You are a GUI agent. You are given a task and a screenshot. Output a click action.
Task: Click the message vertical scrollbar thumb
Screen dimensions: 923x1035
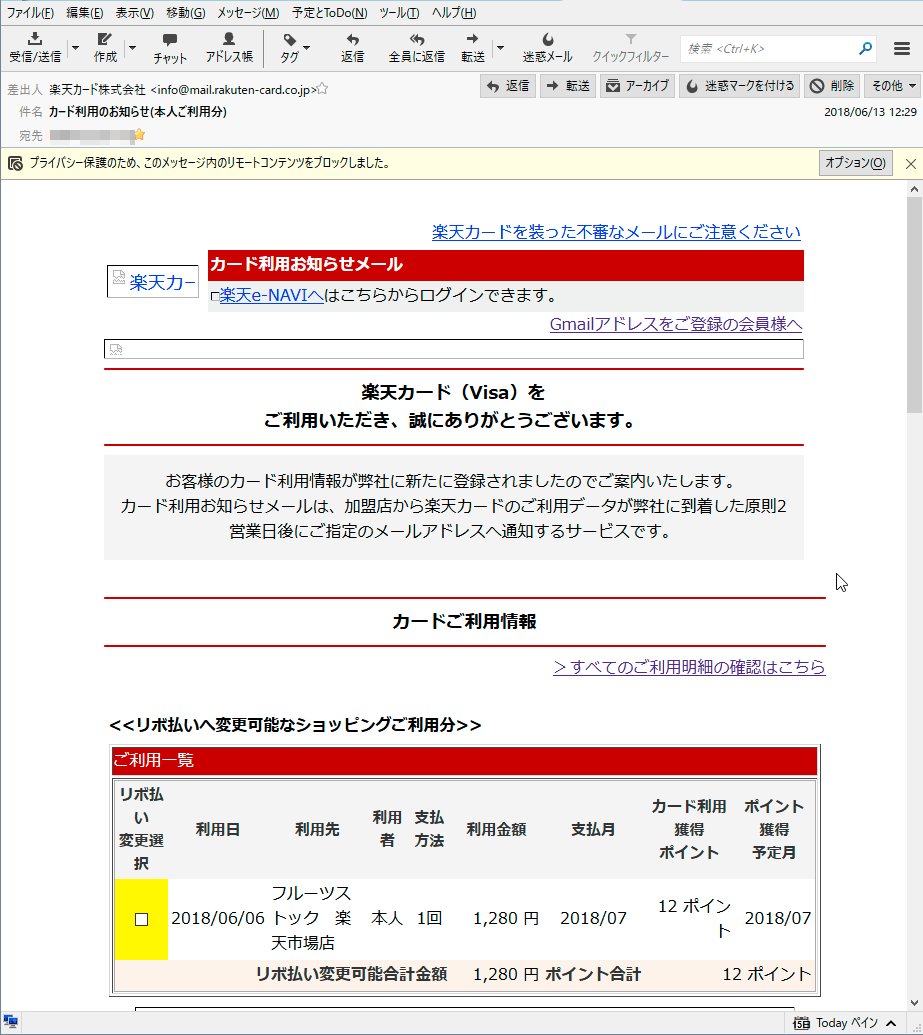(914, 305)
